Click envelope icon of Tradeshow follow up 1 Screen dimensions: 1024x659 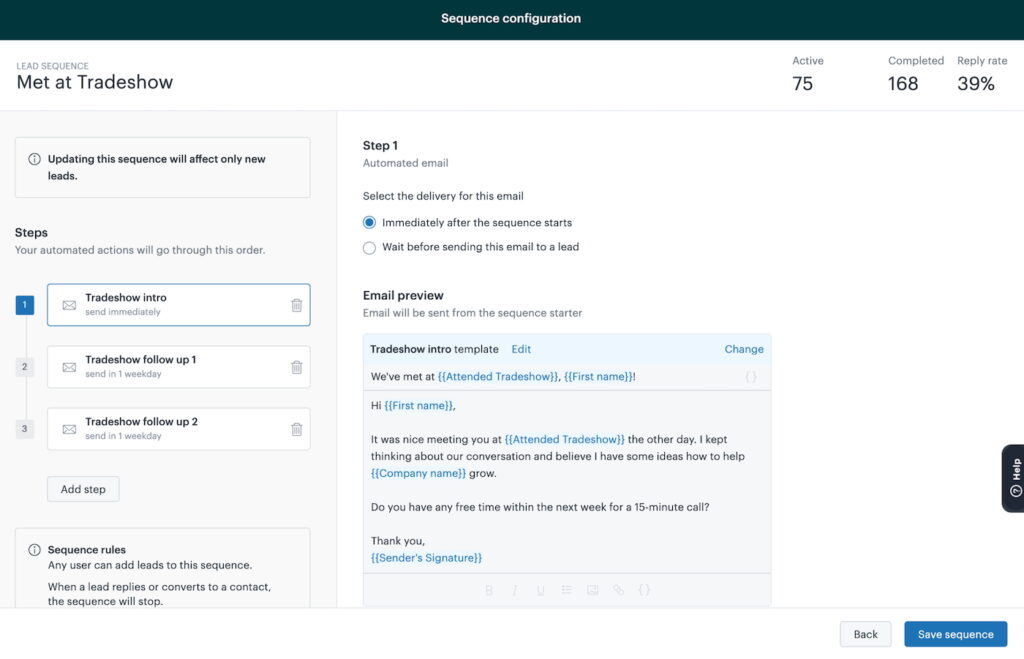(x=69, y=367)
